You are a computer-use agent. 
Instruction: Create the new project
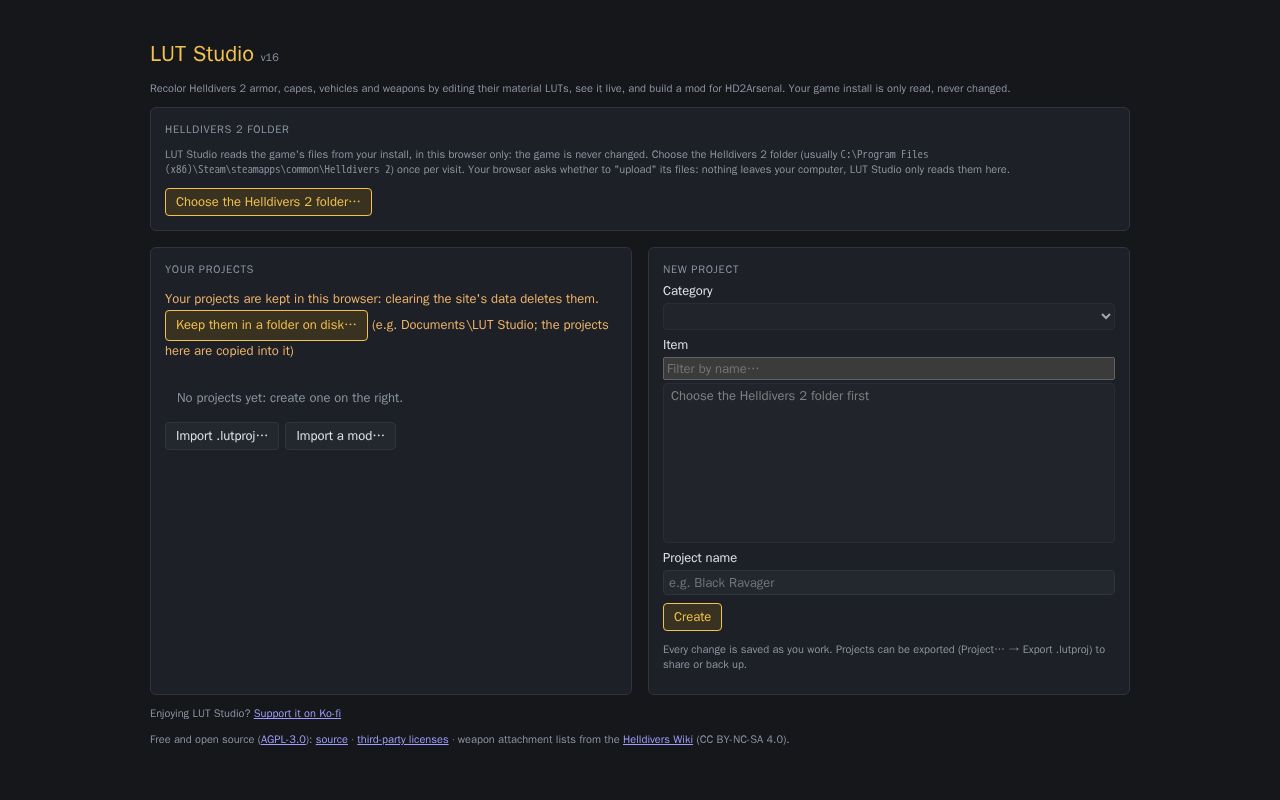(x=692, y=617)
